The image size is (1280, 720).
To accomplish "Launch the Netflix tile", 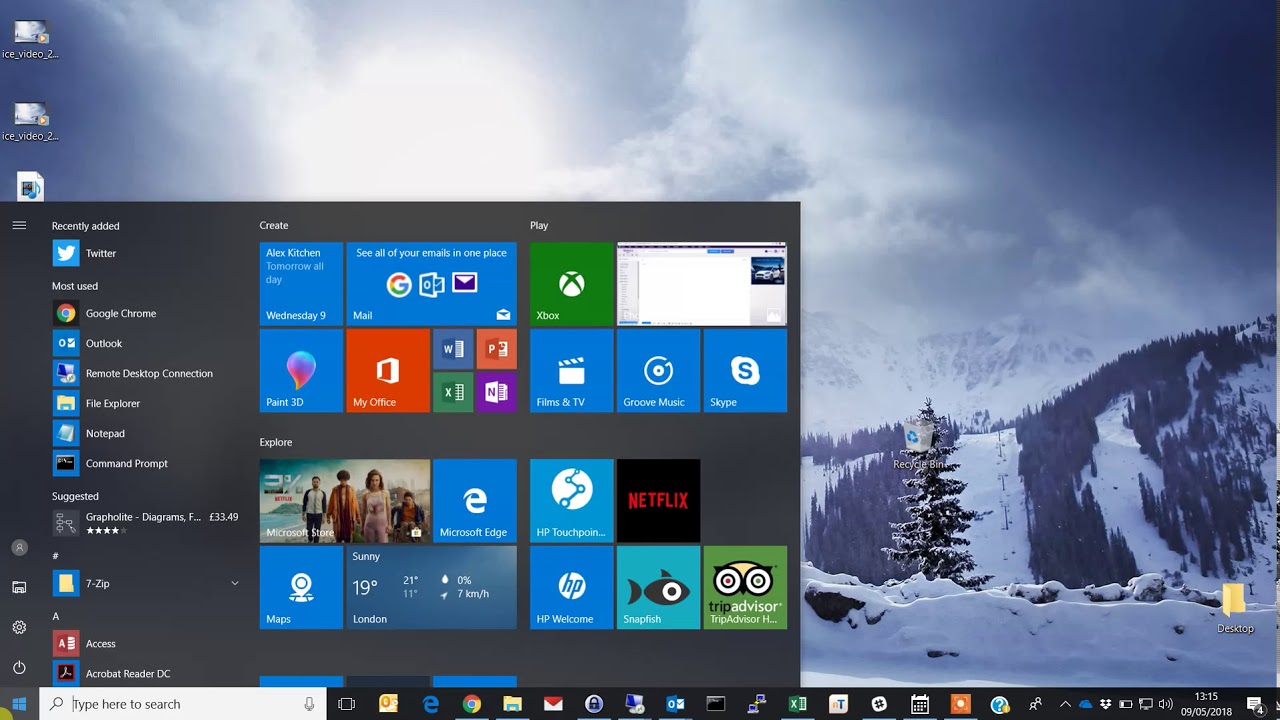I will (x=658, y=501).
